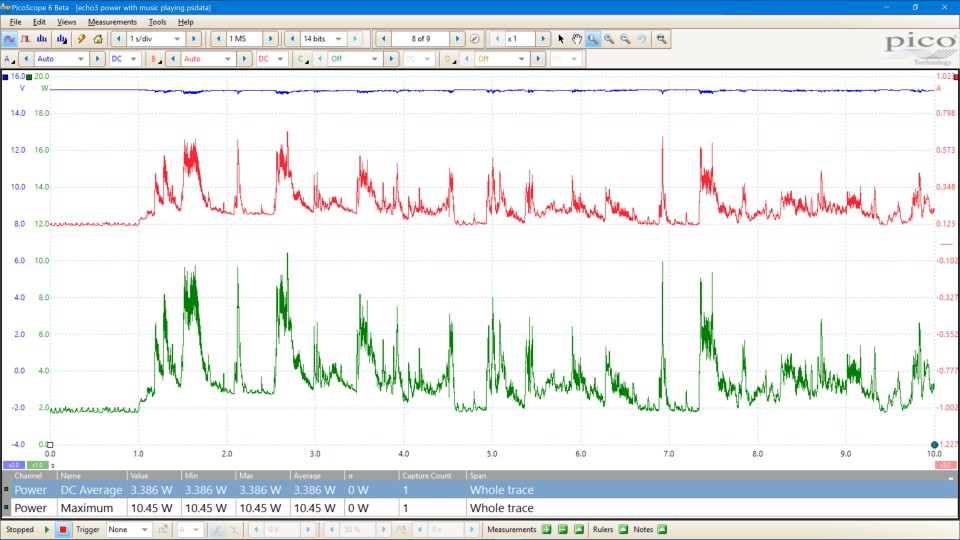Select the arrow pointer selection tool
The image size is (960, 540).
coord(561,39)
